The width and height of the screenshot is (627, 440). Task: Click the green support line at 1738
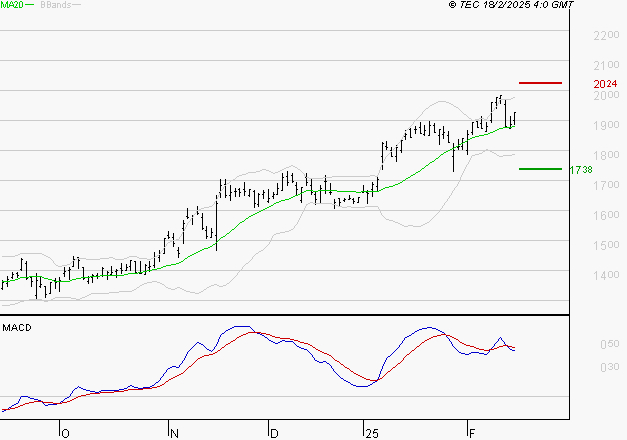pos(540,169)
